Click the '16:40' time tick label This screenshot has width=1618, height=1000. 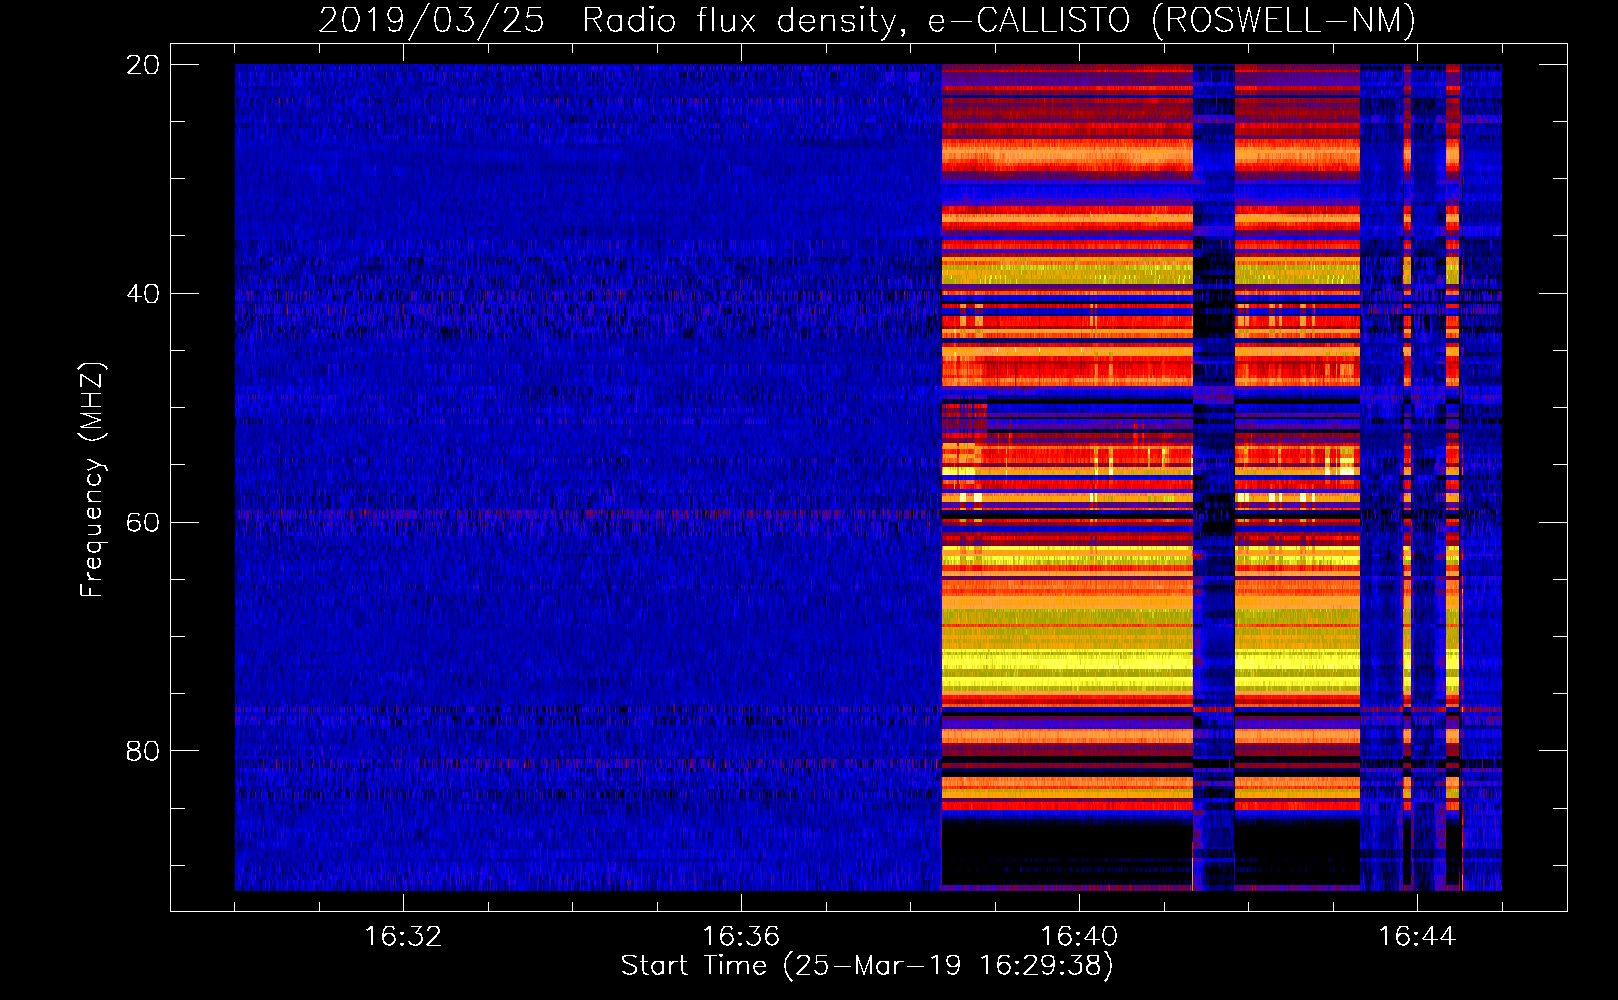click(x=1079, y=937)
